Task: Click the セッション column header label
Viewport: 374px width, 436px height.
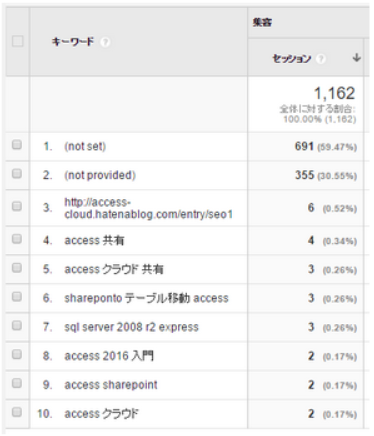Action: [x=292, y=59]
